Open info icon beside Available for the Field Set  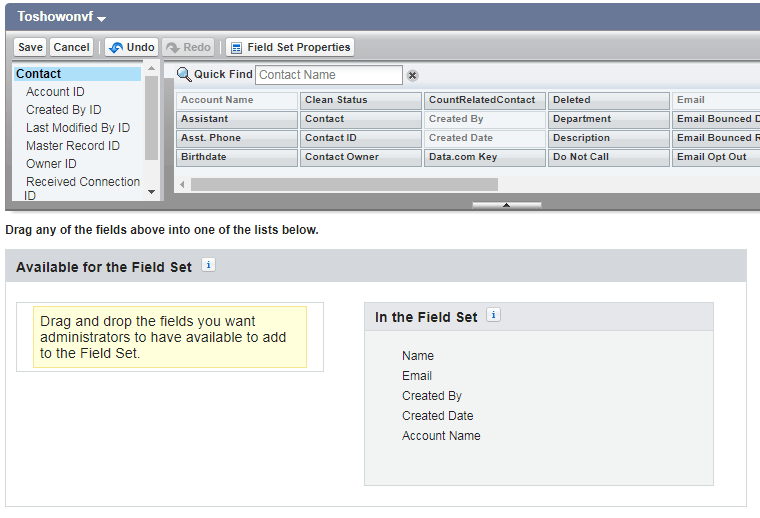coord(208,265)
